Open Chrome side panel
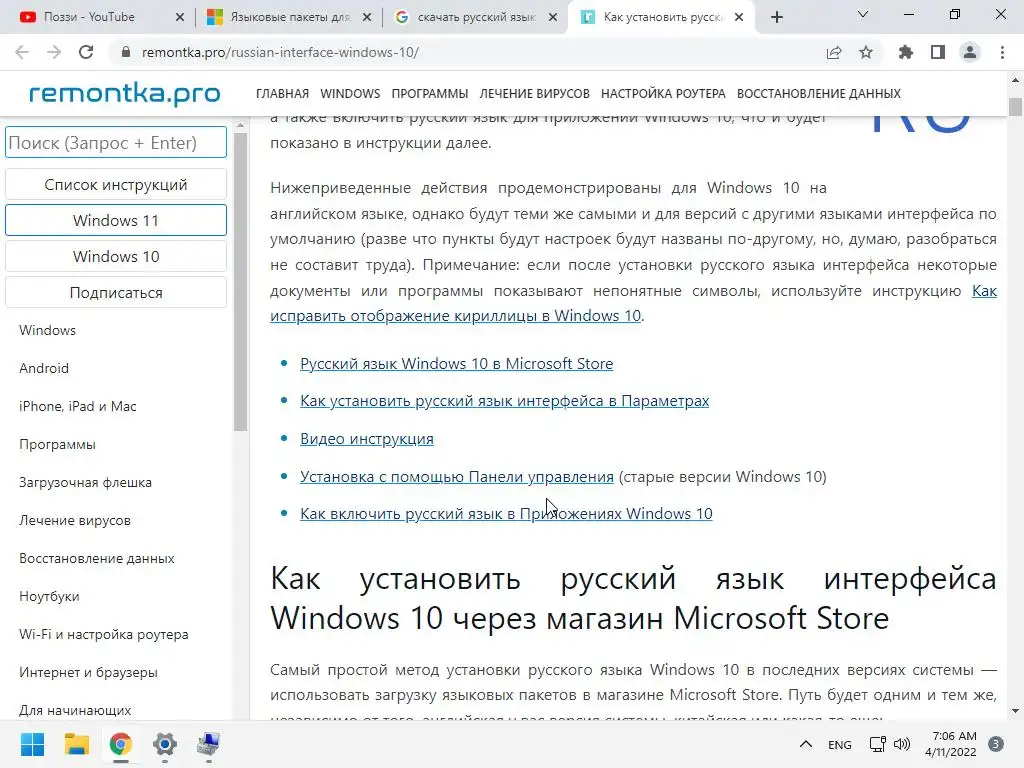This screenshot has width=1024, height=768. click(x=938, y=52)
